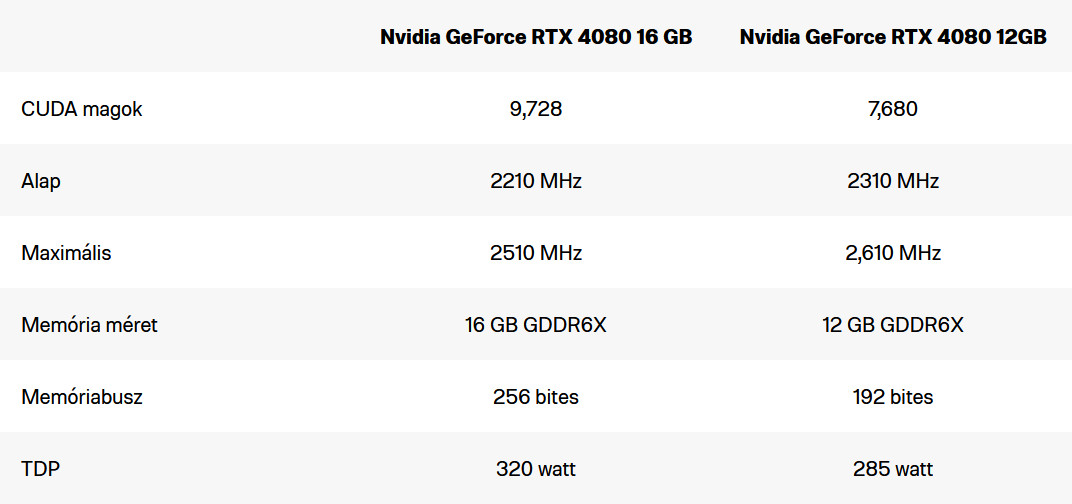Click the 12 GB GDDR6X cell
The width and height of the screenshot is (1072, 504).
893,325
